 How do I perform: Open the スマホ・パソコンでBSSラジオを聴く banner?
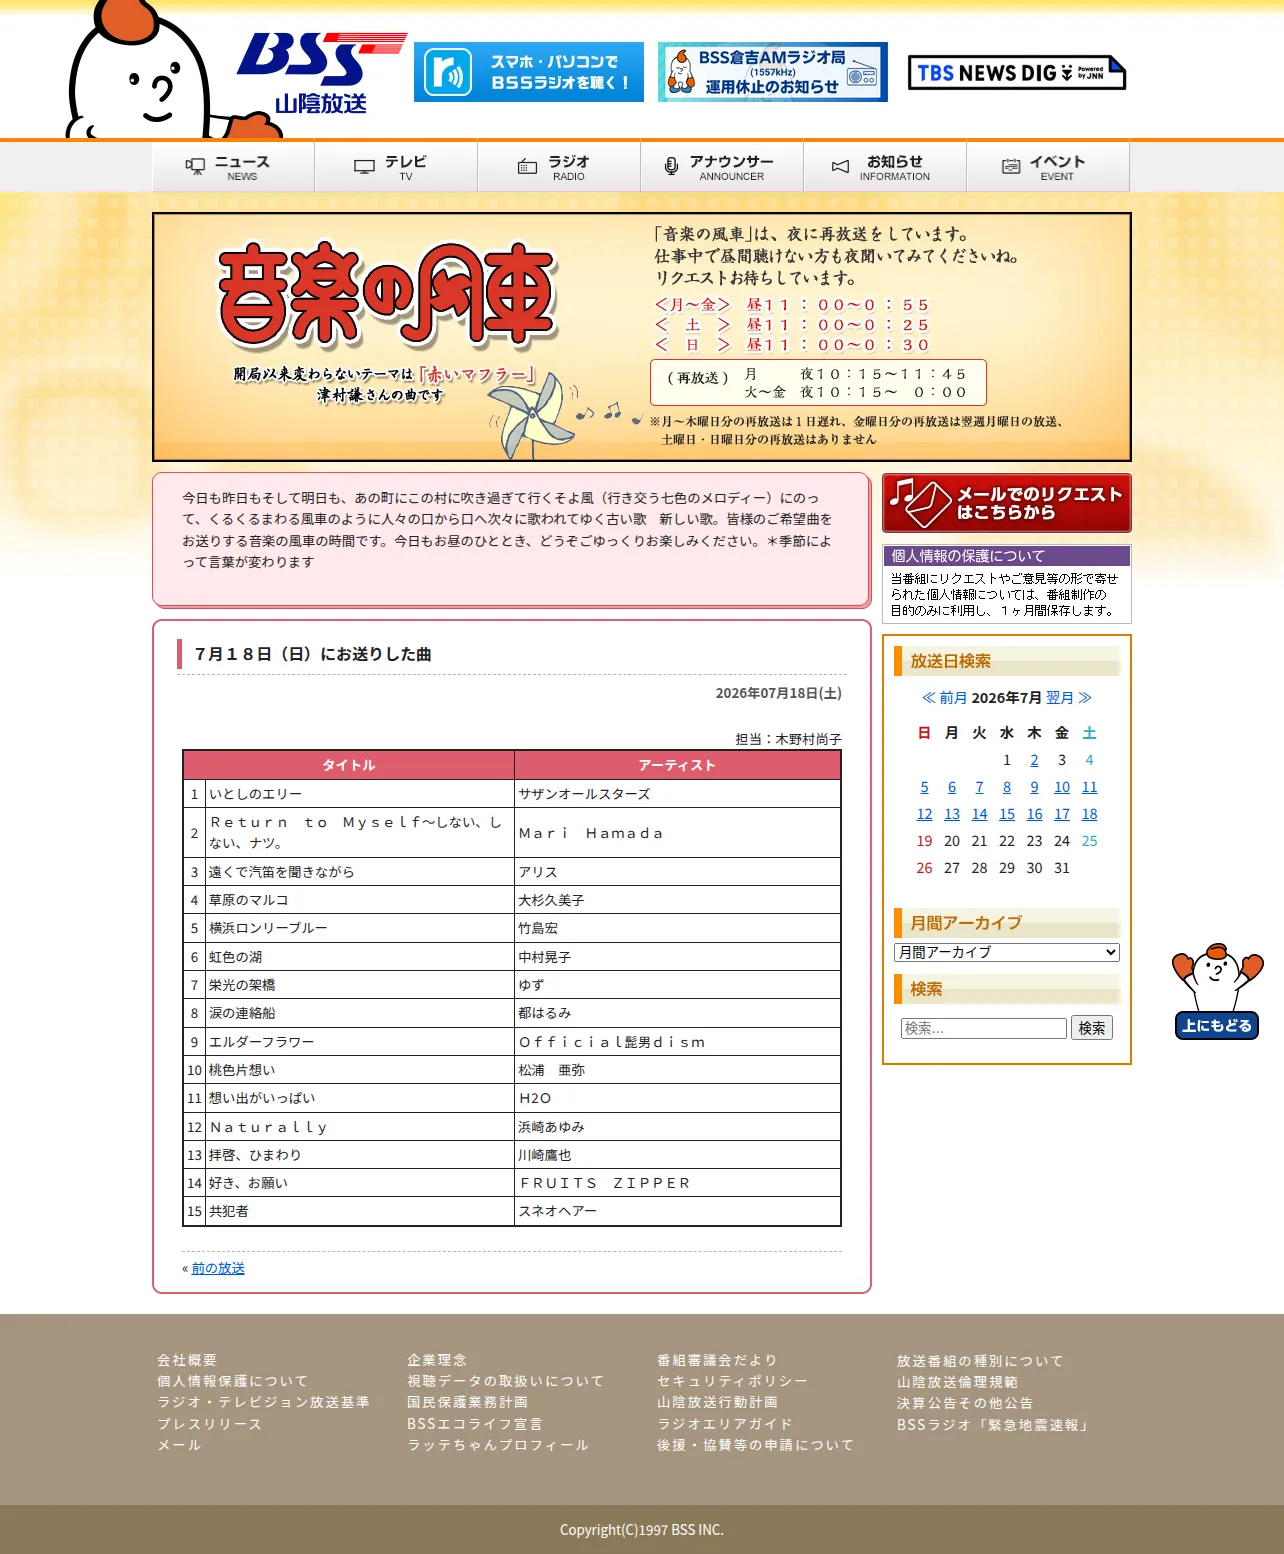pyautogui.click(x=529, y=72)
